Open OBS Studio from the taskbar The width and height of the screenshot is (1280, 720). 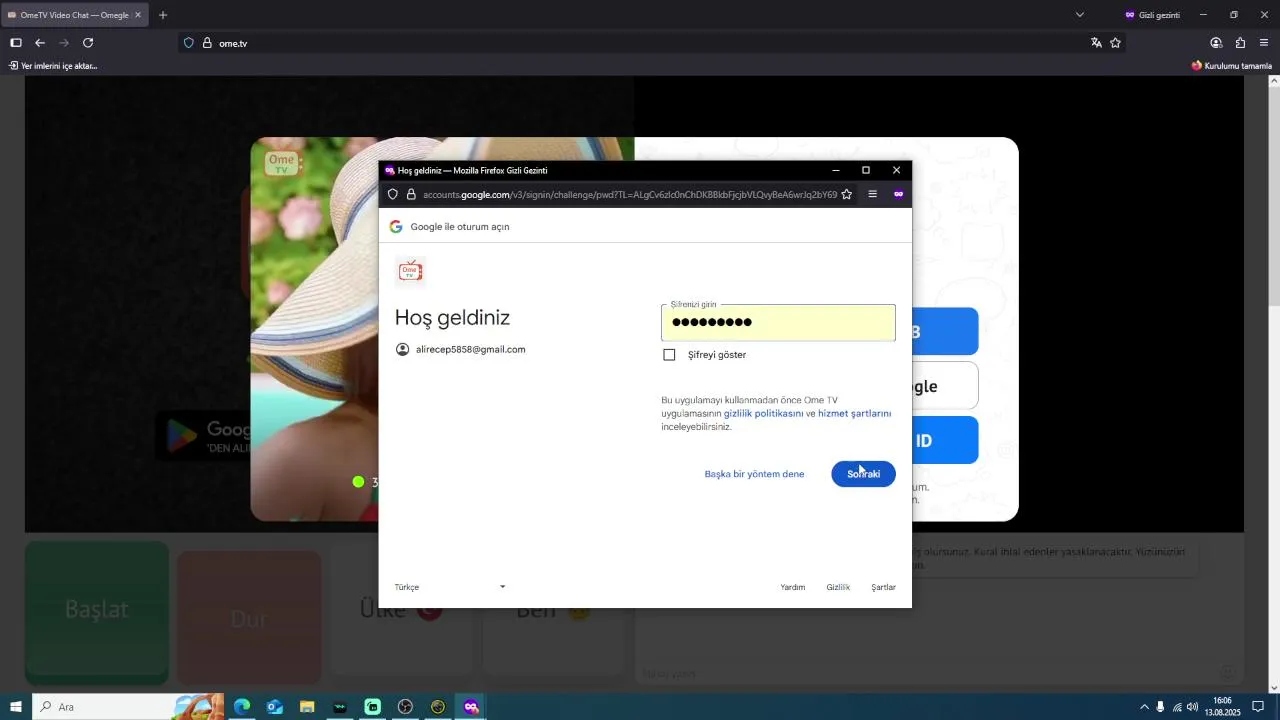[x=405, y=707]
